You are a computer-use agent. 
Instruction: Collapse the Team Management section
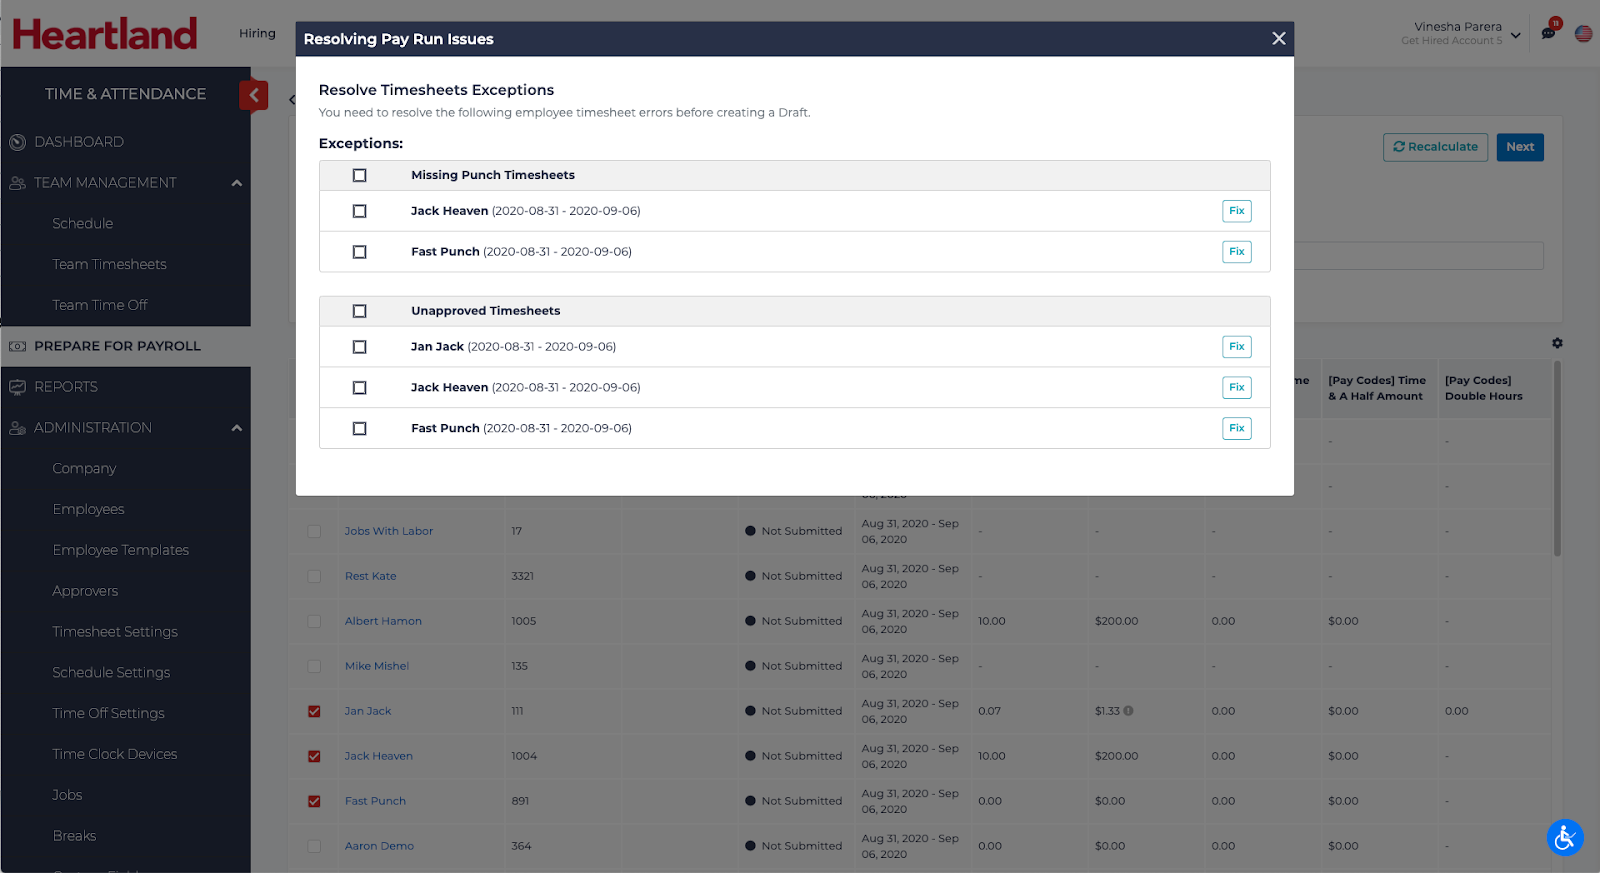[x=237, y=183]
